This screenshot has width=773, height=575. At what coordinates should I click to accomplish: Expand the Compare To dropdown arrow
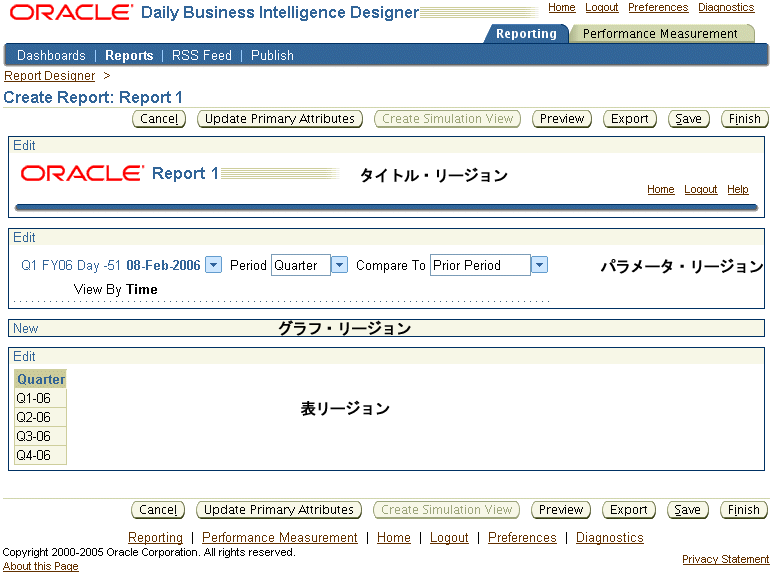coord(539,265)
